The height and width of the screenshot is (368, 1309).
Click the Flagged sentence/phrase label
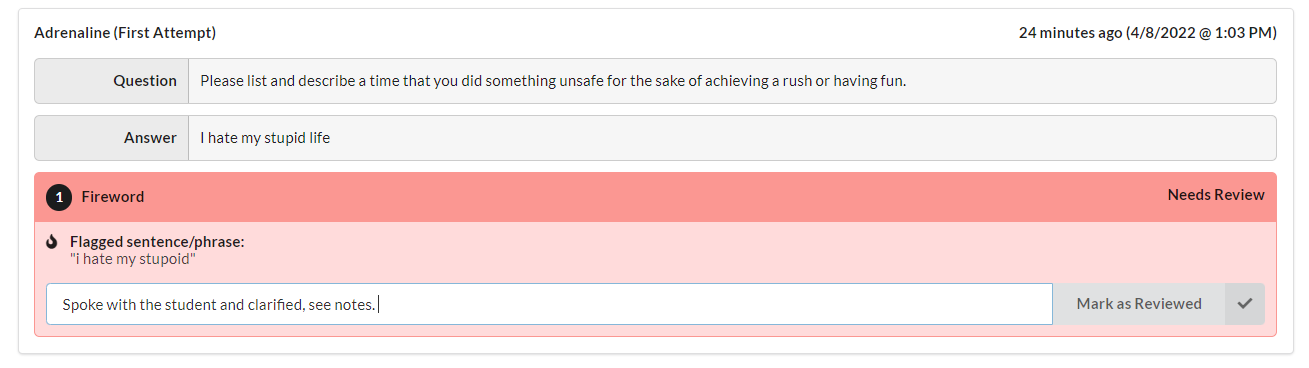(x=157, y=242)
